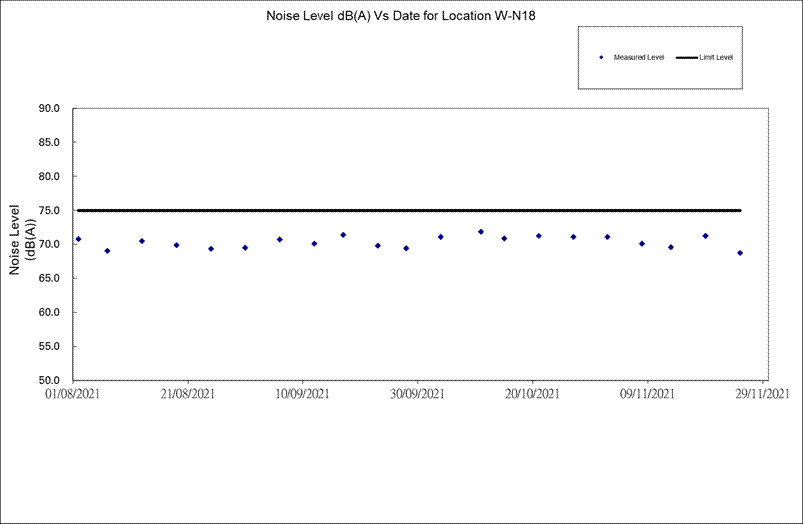Click the 90.0 y-axis label
Image resolution: width=803 pixels, height=524 pixels.
[49, 108]
